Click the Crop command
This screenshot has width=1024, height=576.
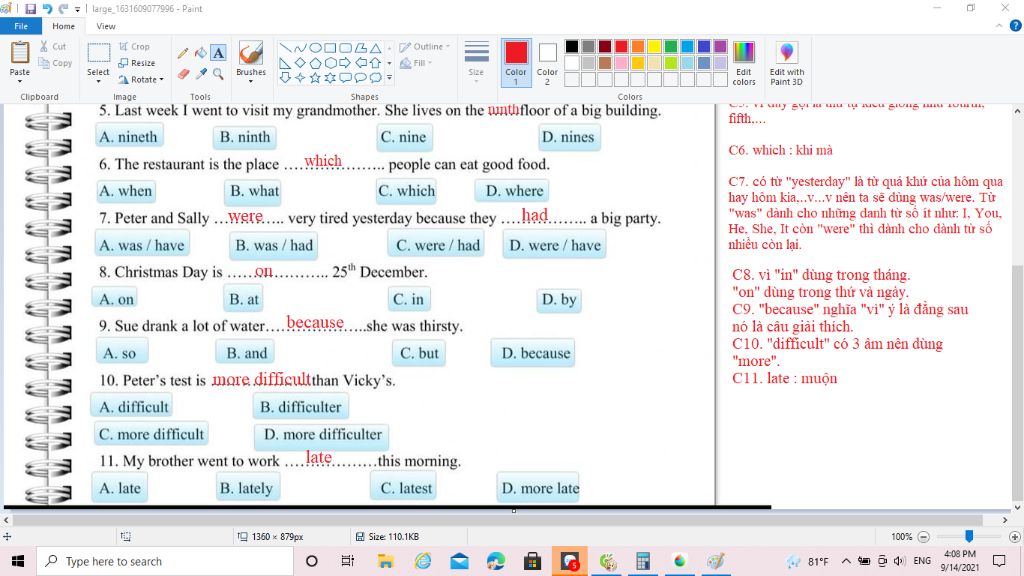(x=134, y=46)
